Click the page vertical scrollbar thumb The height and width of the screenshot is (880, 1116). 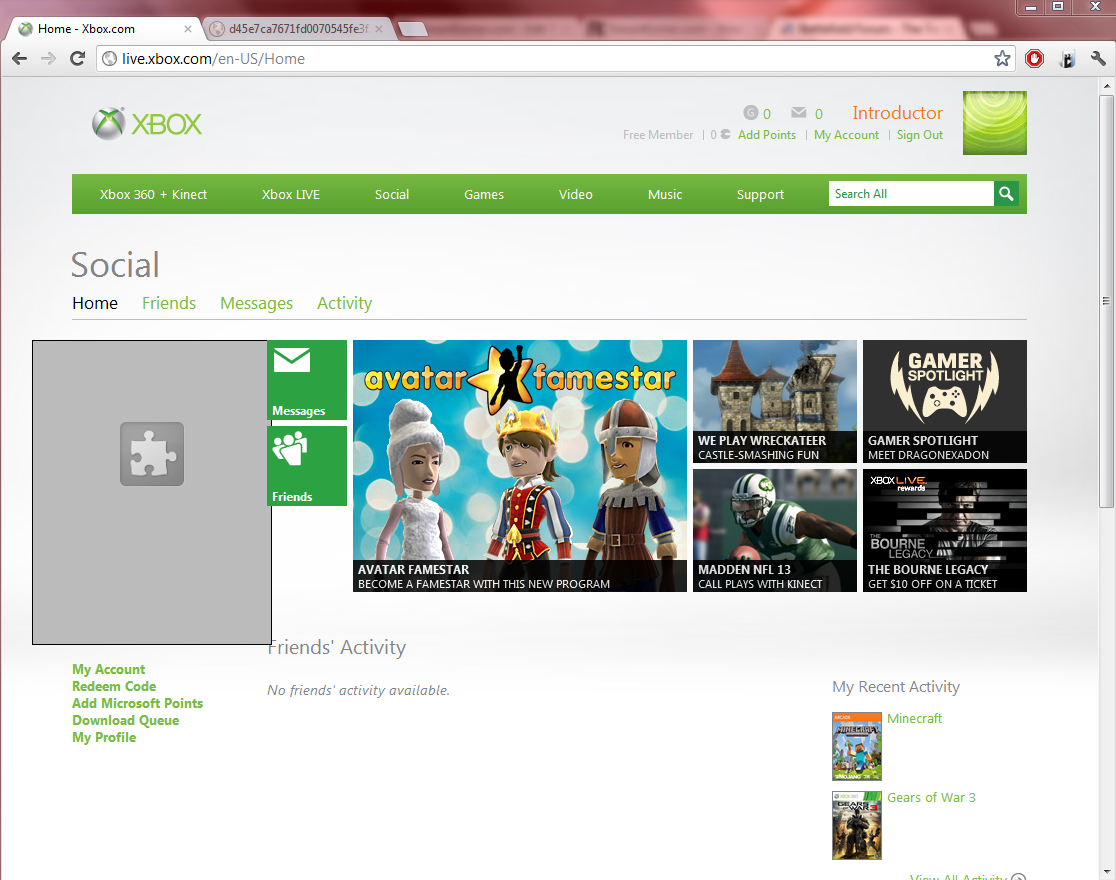pos(1106,300)
